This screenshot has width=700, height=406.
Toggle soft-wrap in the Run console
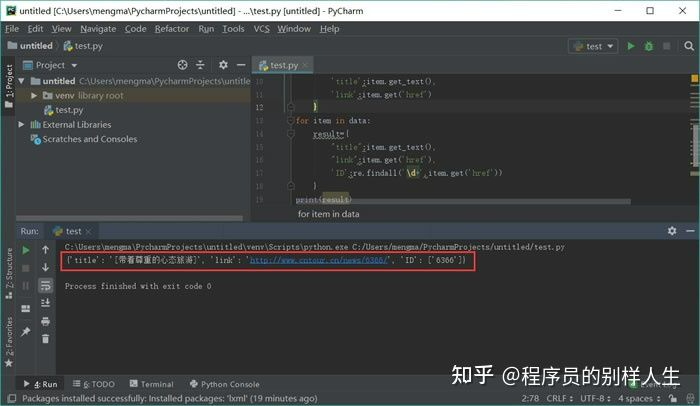[46, 285]
